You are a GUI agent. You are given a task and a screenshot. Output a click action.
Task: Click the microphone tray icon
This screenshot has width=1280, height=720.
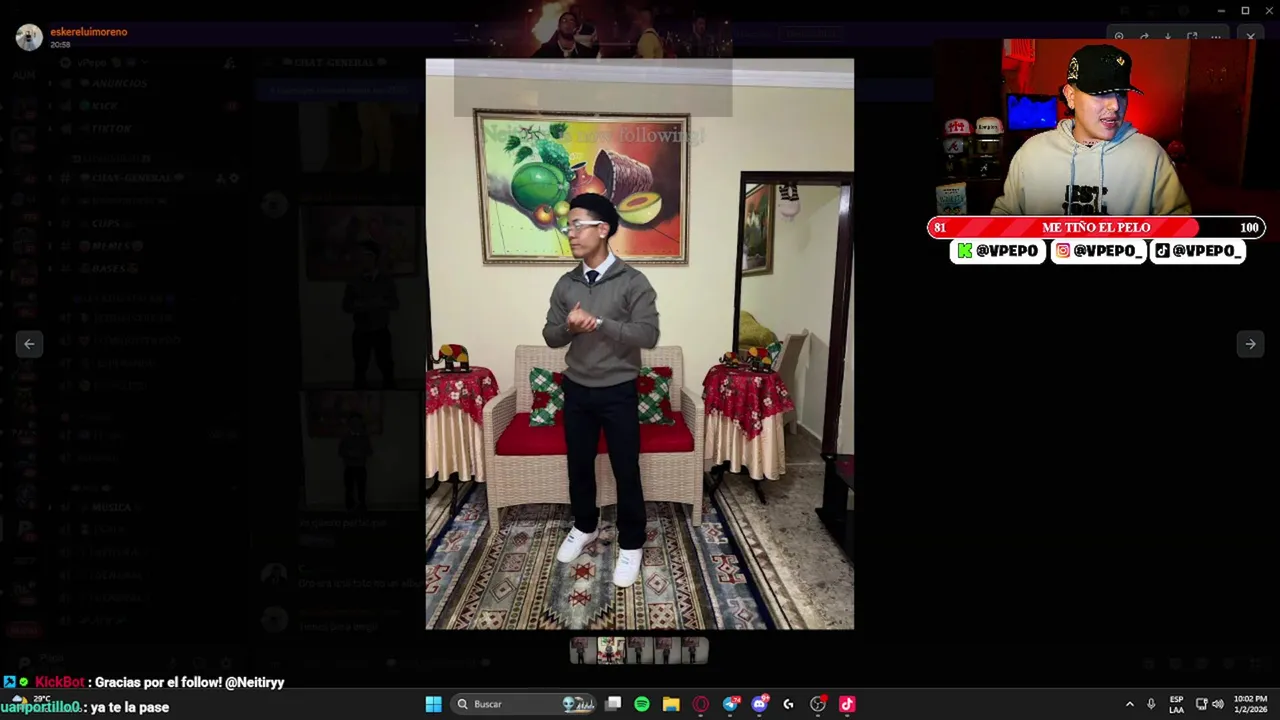[x=1151, y=704]
